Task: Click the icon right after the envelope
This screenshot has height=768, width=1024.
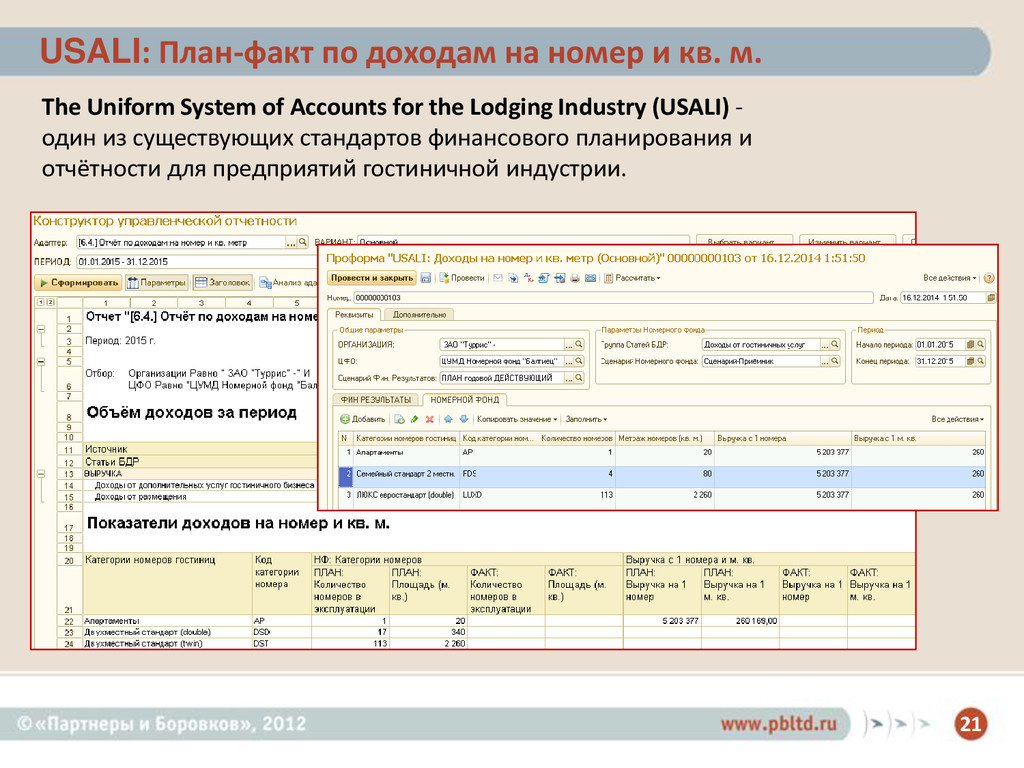Action: coord(513,278)
